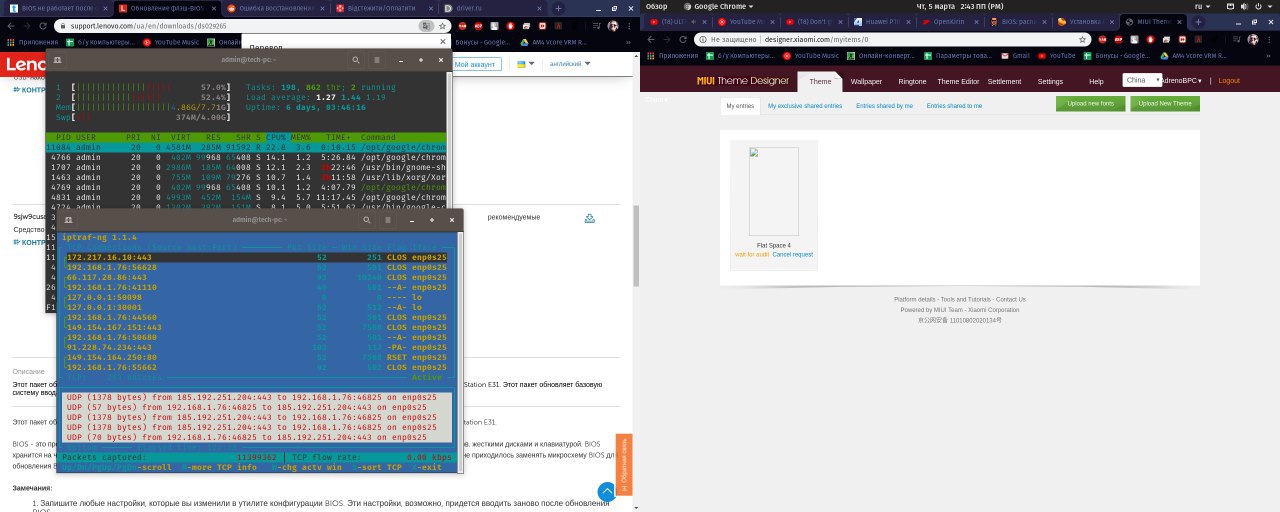This screenshot has width=1280, height=512.
Task: Open Chrome menu in the Xiaomi window
Action: 1270,39
